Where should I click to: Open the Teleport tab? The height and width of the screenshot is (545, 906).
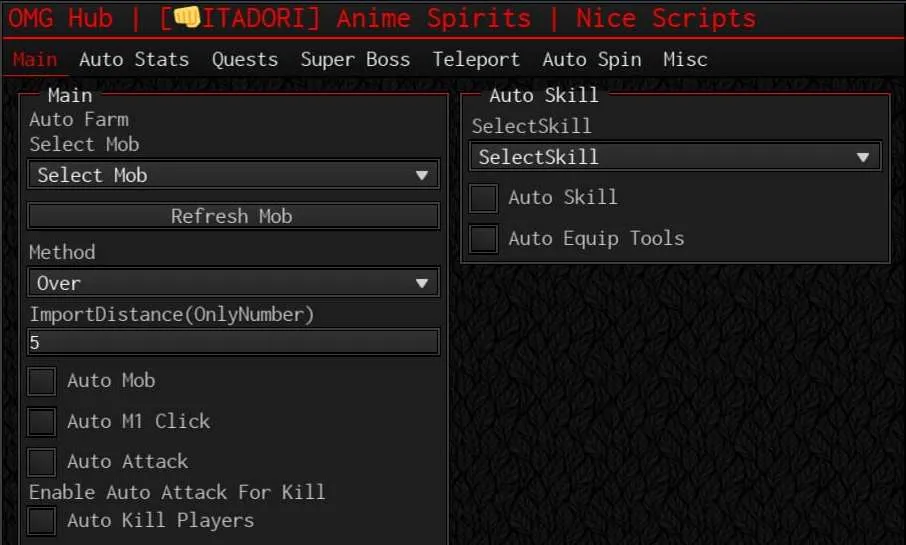click(x=476, y=60)
